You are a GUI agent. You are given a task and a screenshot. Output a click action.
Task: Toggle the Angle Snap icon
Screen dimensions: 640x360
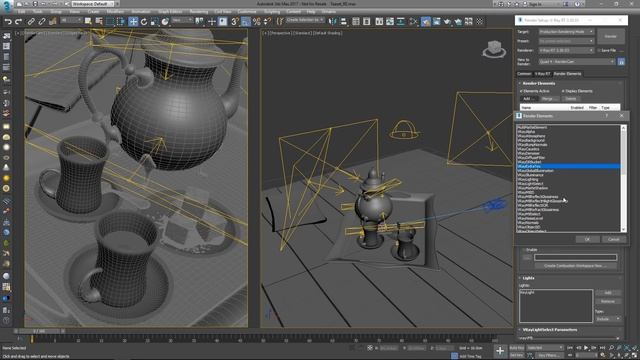pos(246,22)
